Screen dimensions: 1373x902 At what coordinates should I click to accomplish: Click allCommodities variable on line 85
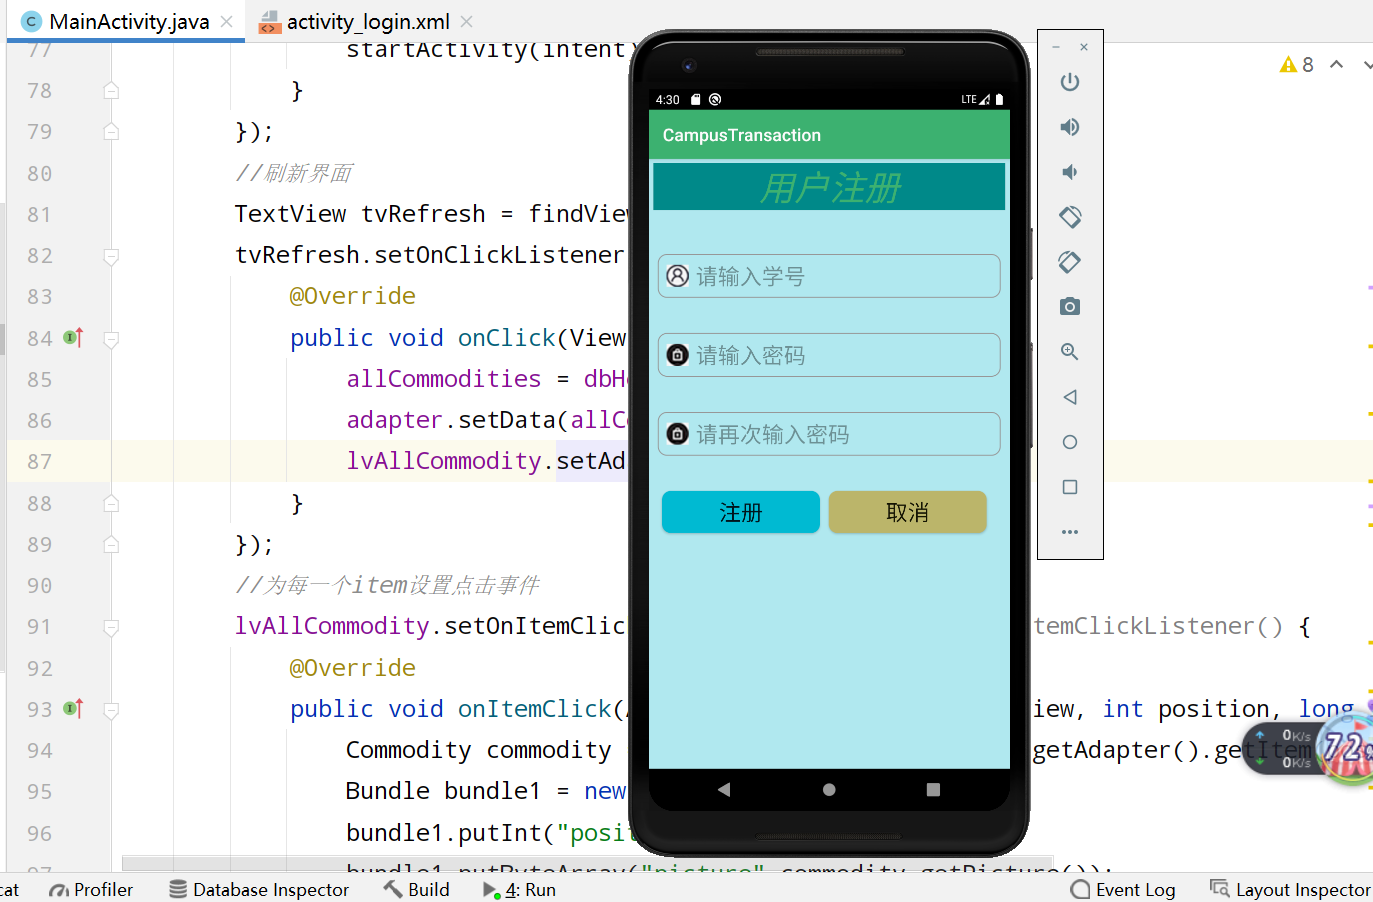click(444, 379)
